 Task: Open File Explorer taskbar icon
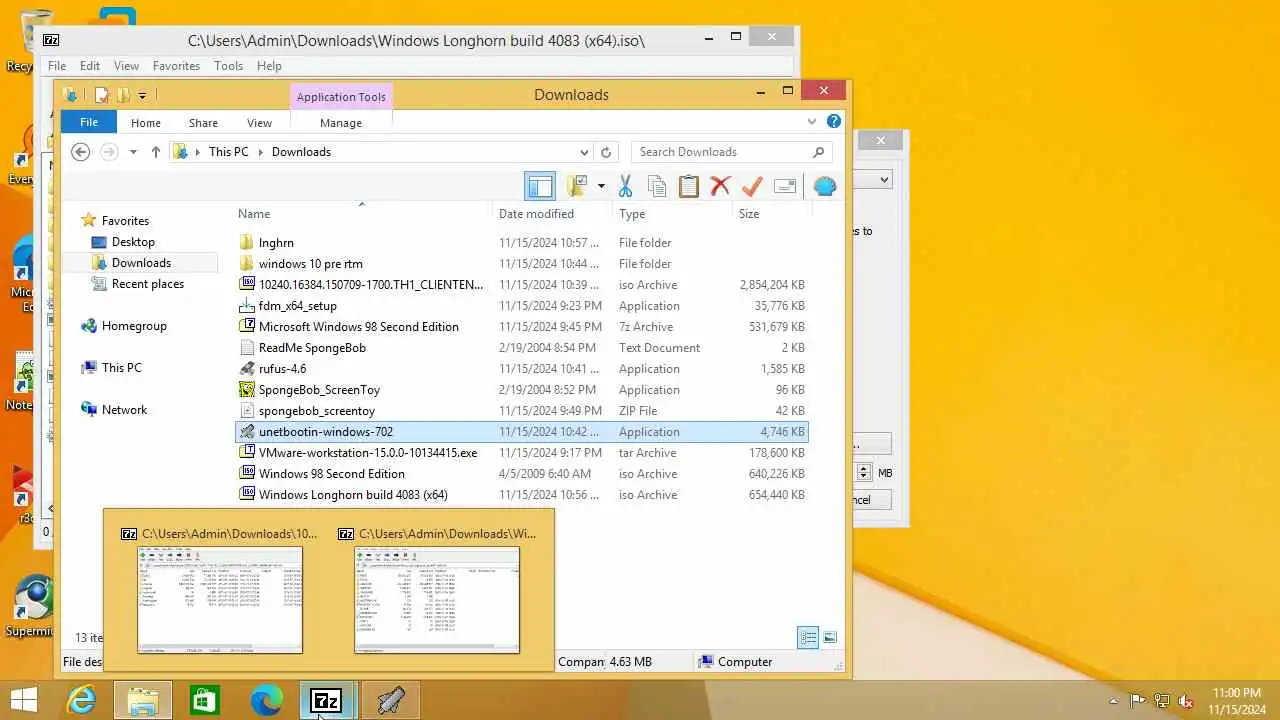[x=143, y=700]
